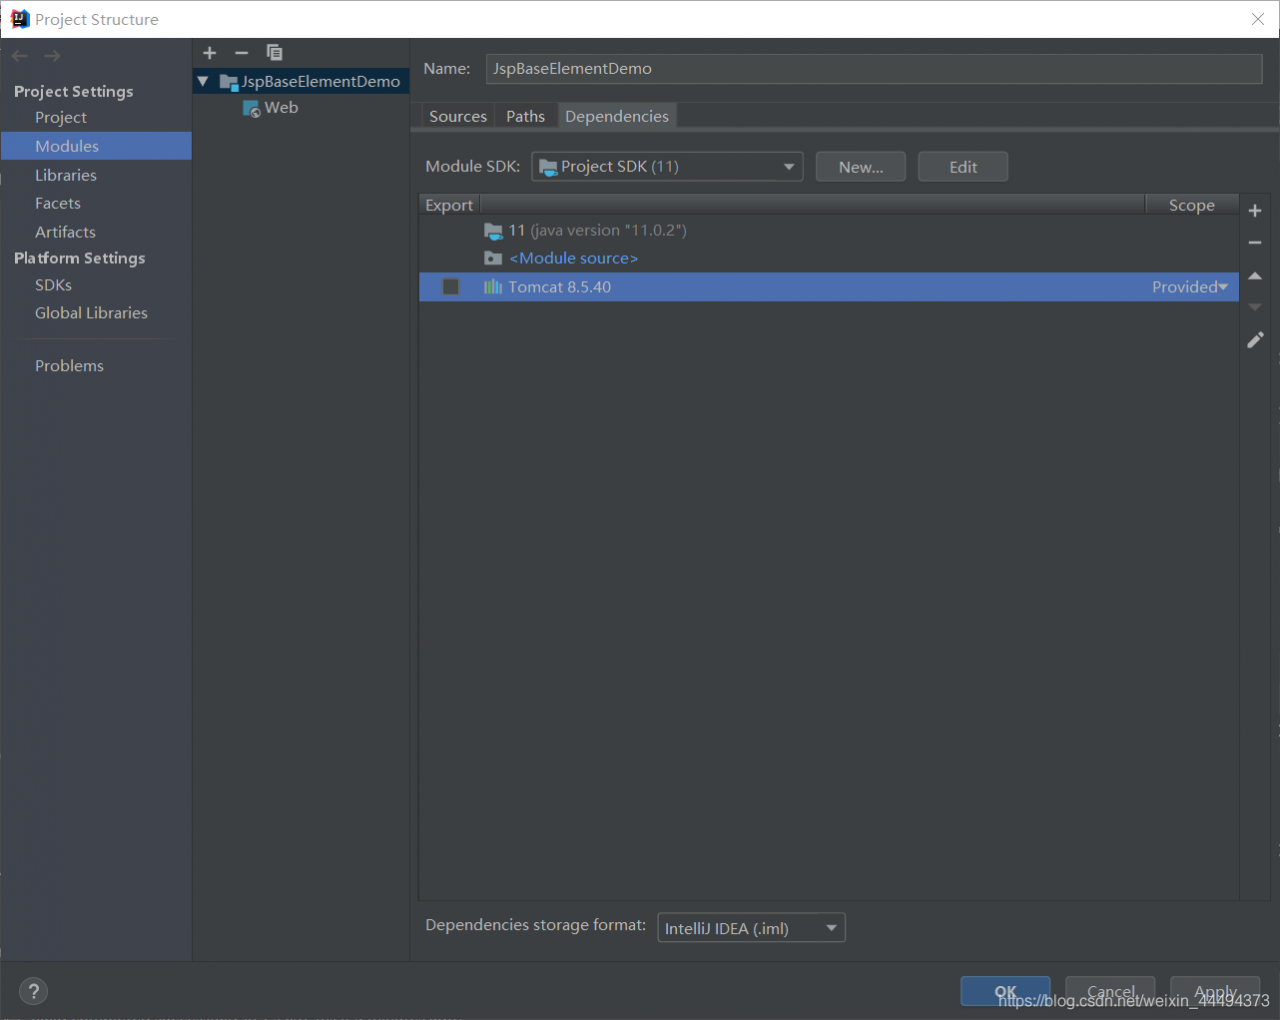Viewport: 1280px width, 1020px height.
Task: Open Project settings section
Action: pos(61,118)
